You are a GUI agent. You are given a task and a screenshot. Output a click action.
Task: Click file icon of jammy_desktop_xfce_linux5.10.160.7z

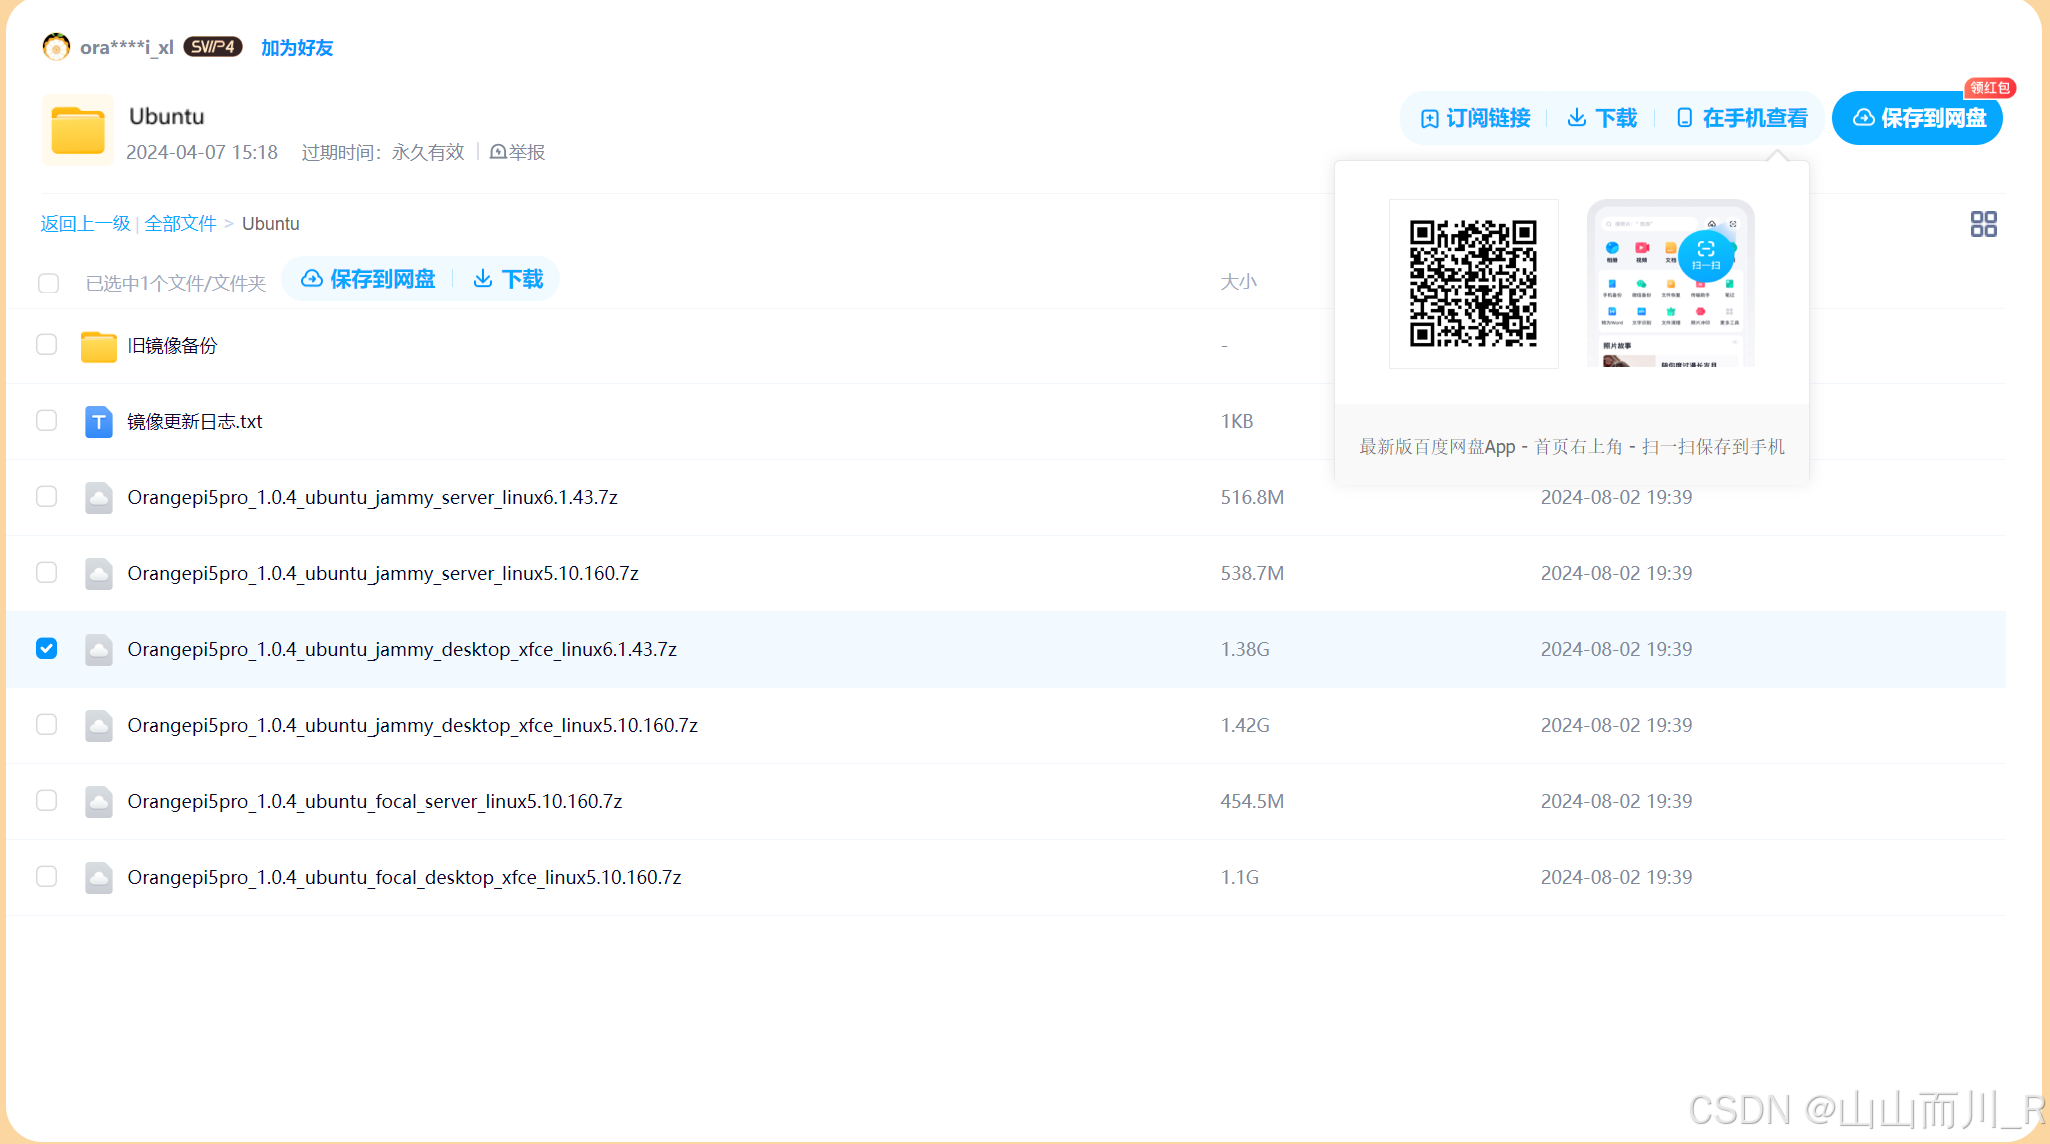98,726
